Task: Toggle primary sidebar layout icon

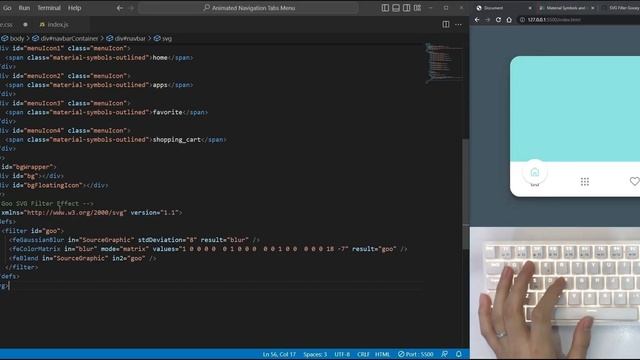Action: tap(385, 8)
